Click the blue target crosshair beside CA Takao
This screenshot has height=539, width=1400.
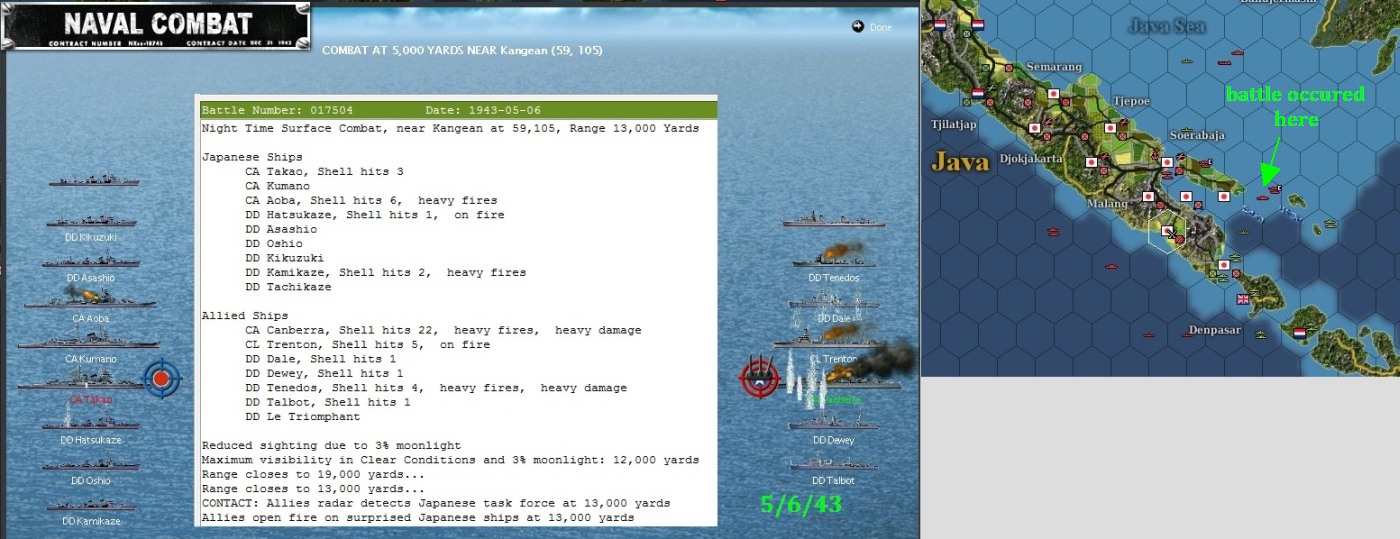coord(159,379)
